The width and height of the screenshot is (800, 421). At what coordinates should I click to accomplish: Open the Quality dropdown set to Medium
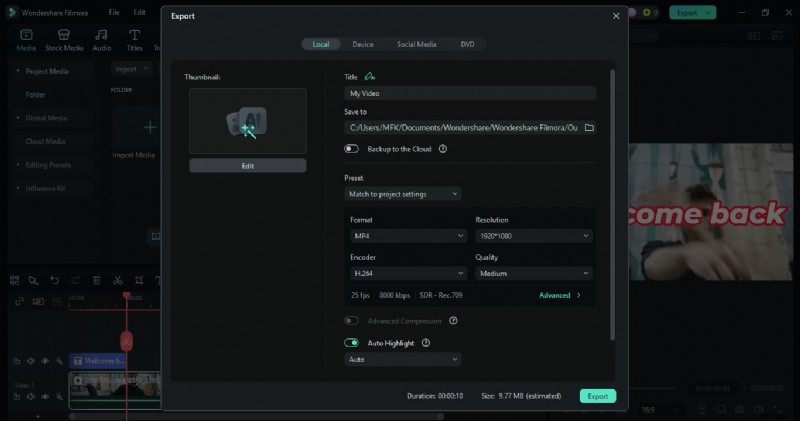[x=533, y=273]
